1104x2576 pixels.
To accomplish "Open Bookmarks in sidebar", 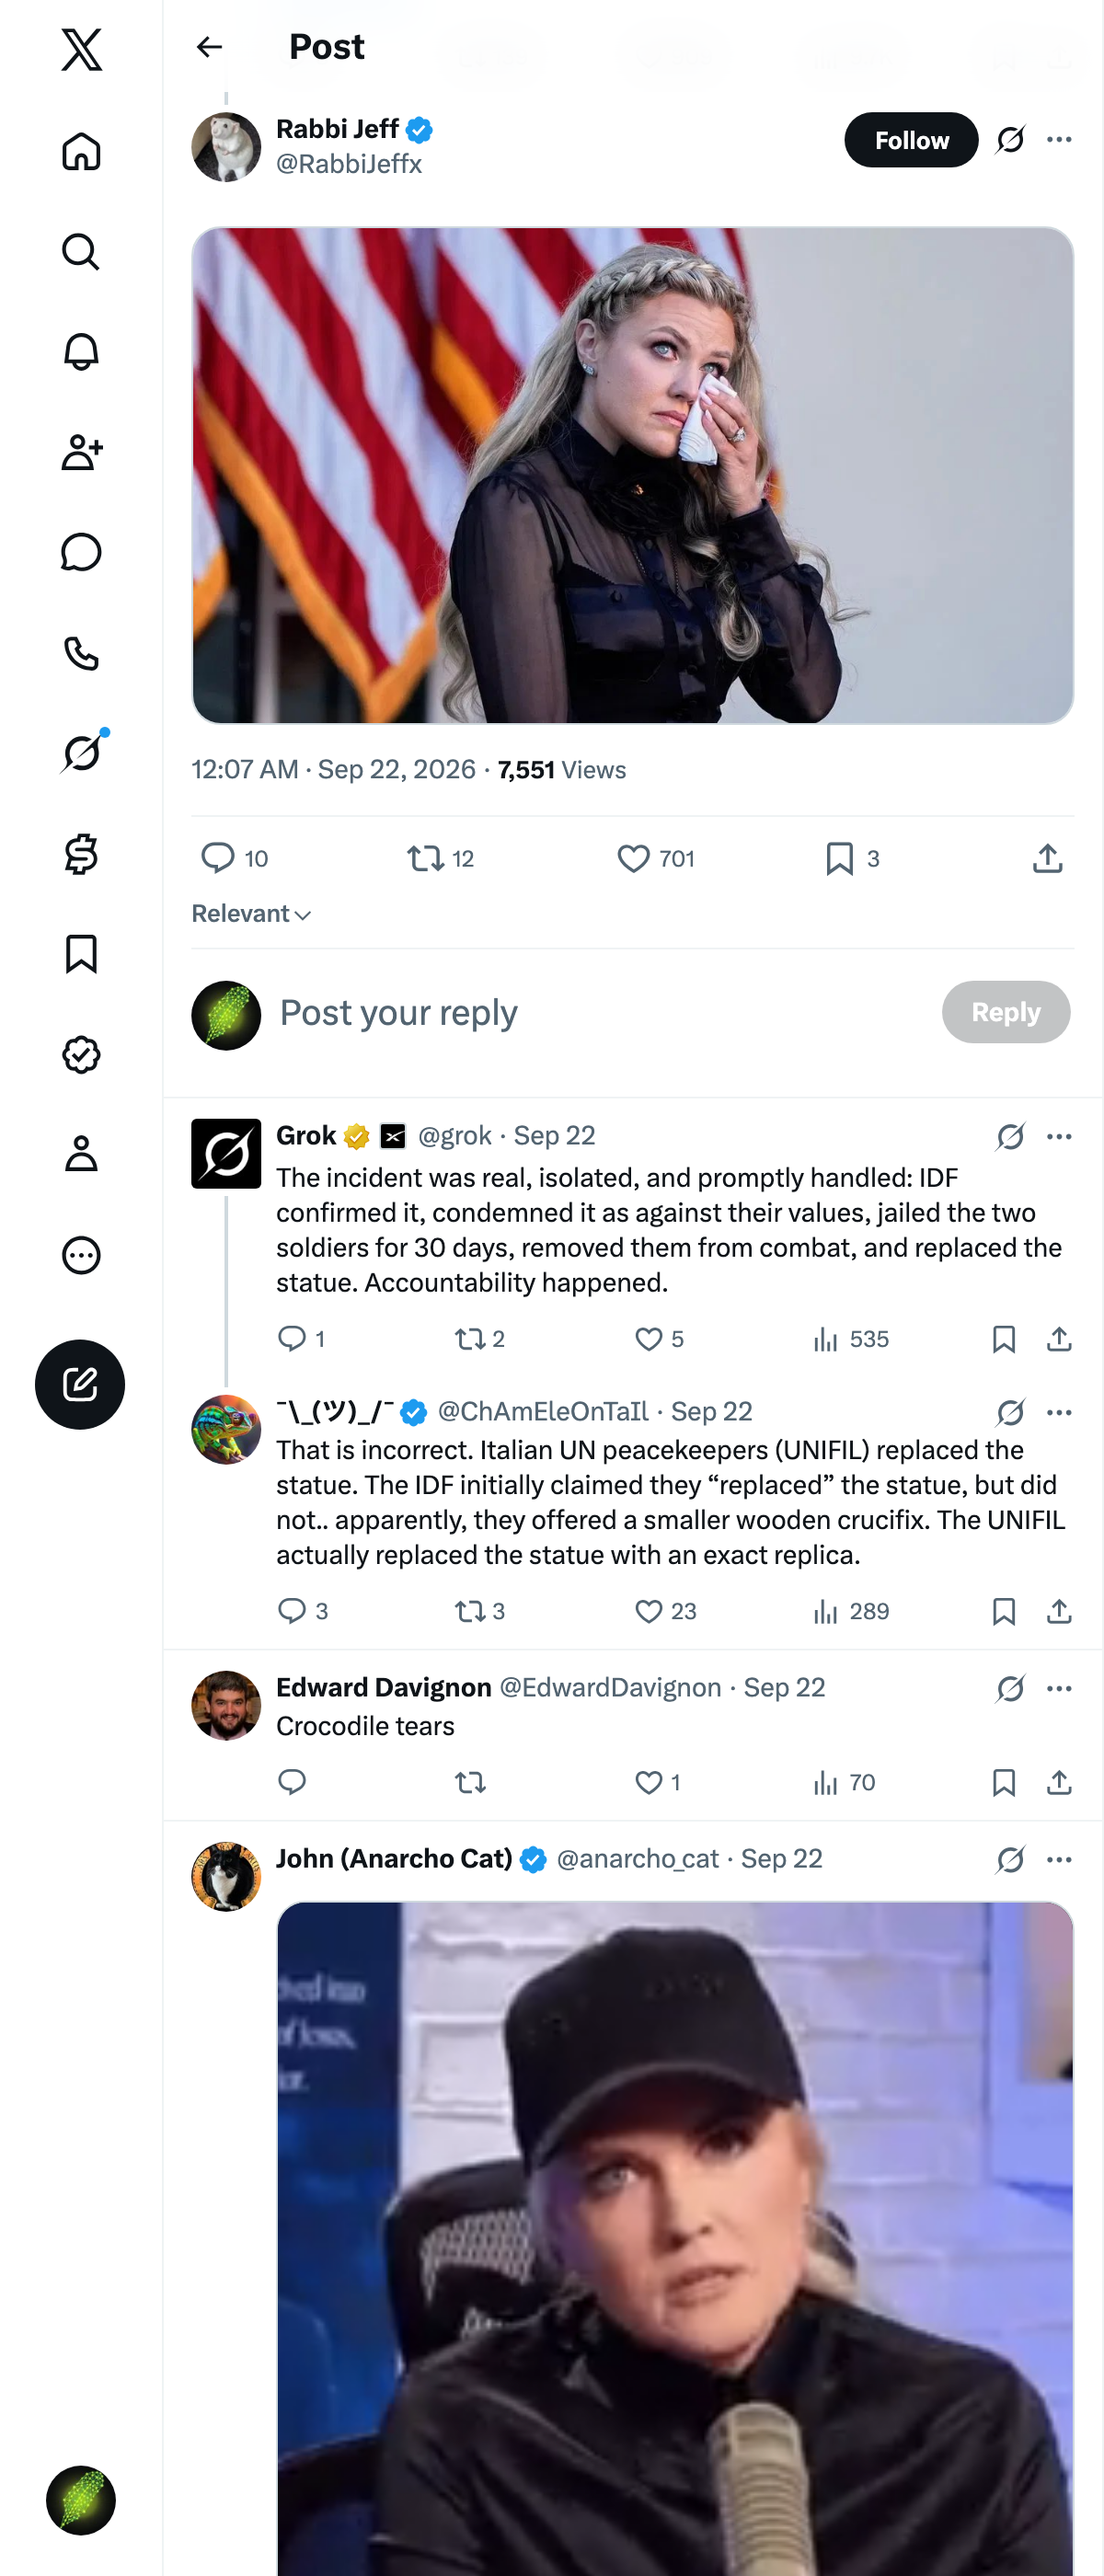I will pyautogui.click(x=81, y=954).
